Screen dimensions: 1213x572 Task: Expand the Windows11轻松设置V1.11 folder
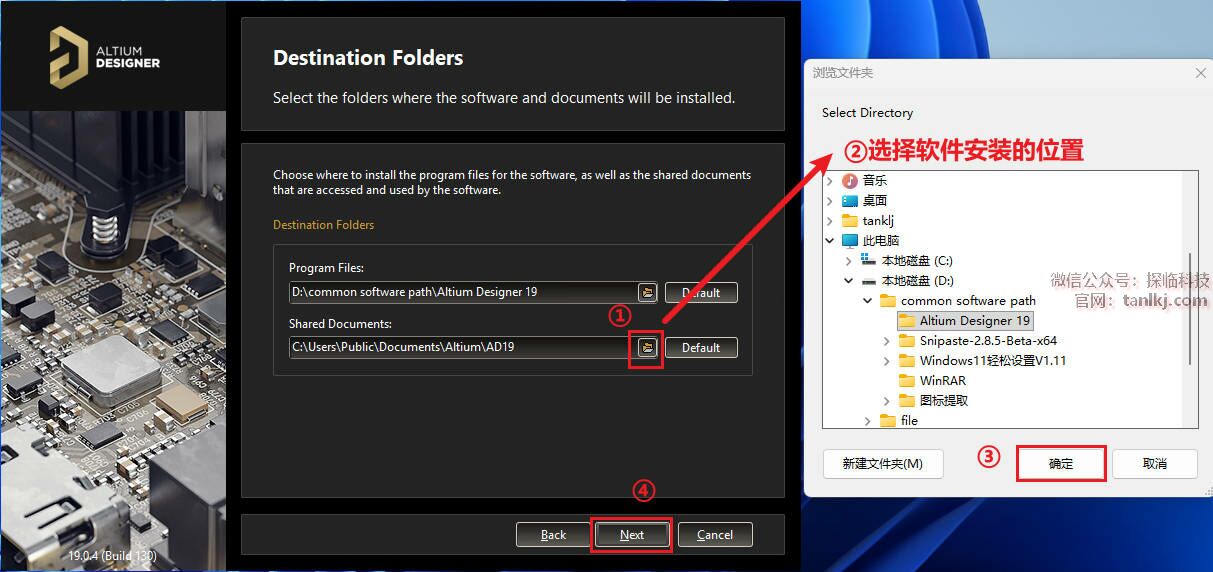pos(887,361)
